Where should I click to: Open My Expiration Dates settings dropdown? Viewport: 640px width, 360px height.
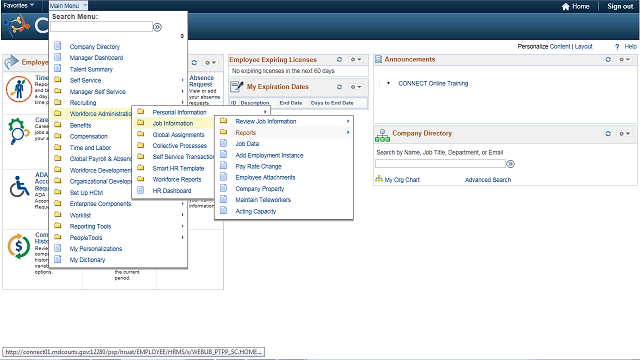point(356,87)
